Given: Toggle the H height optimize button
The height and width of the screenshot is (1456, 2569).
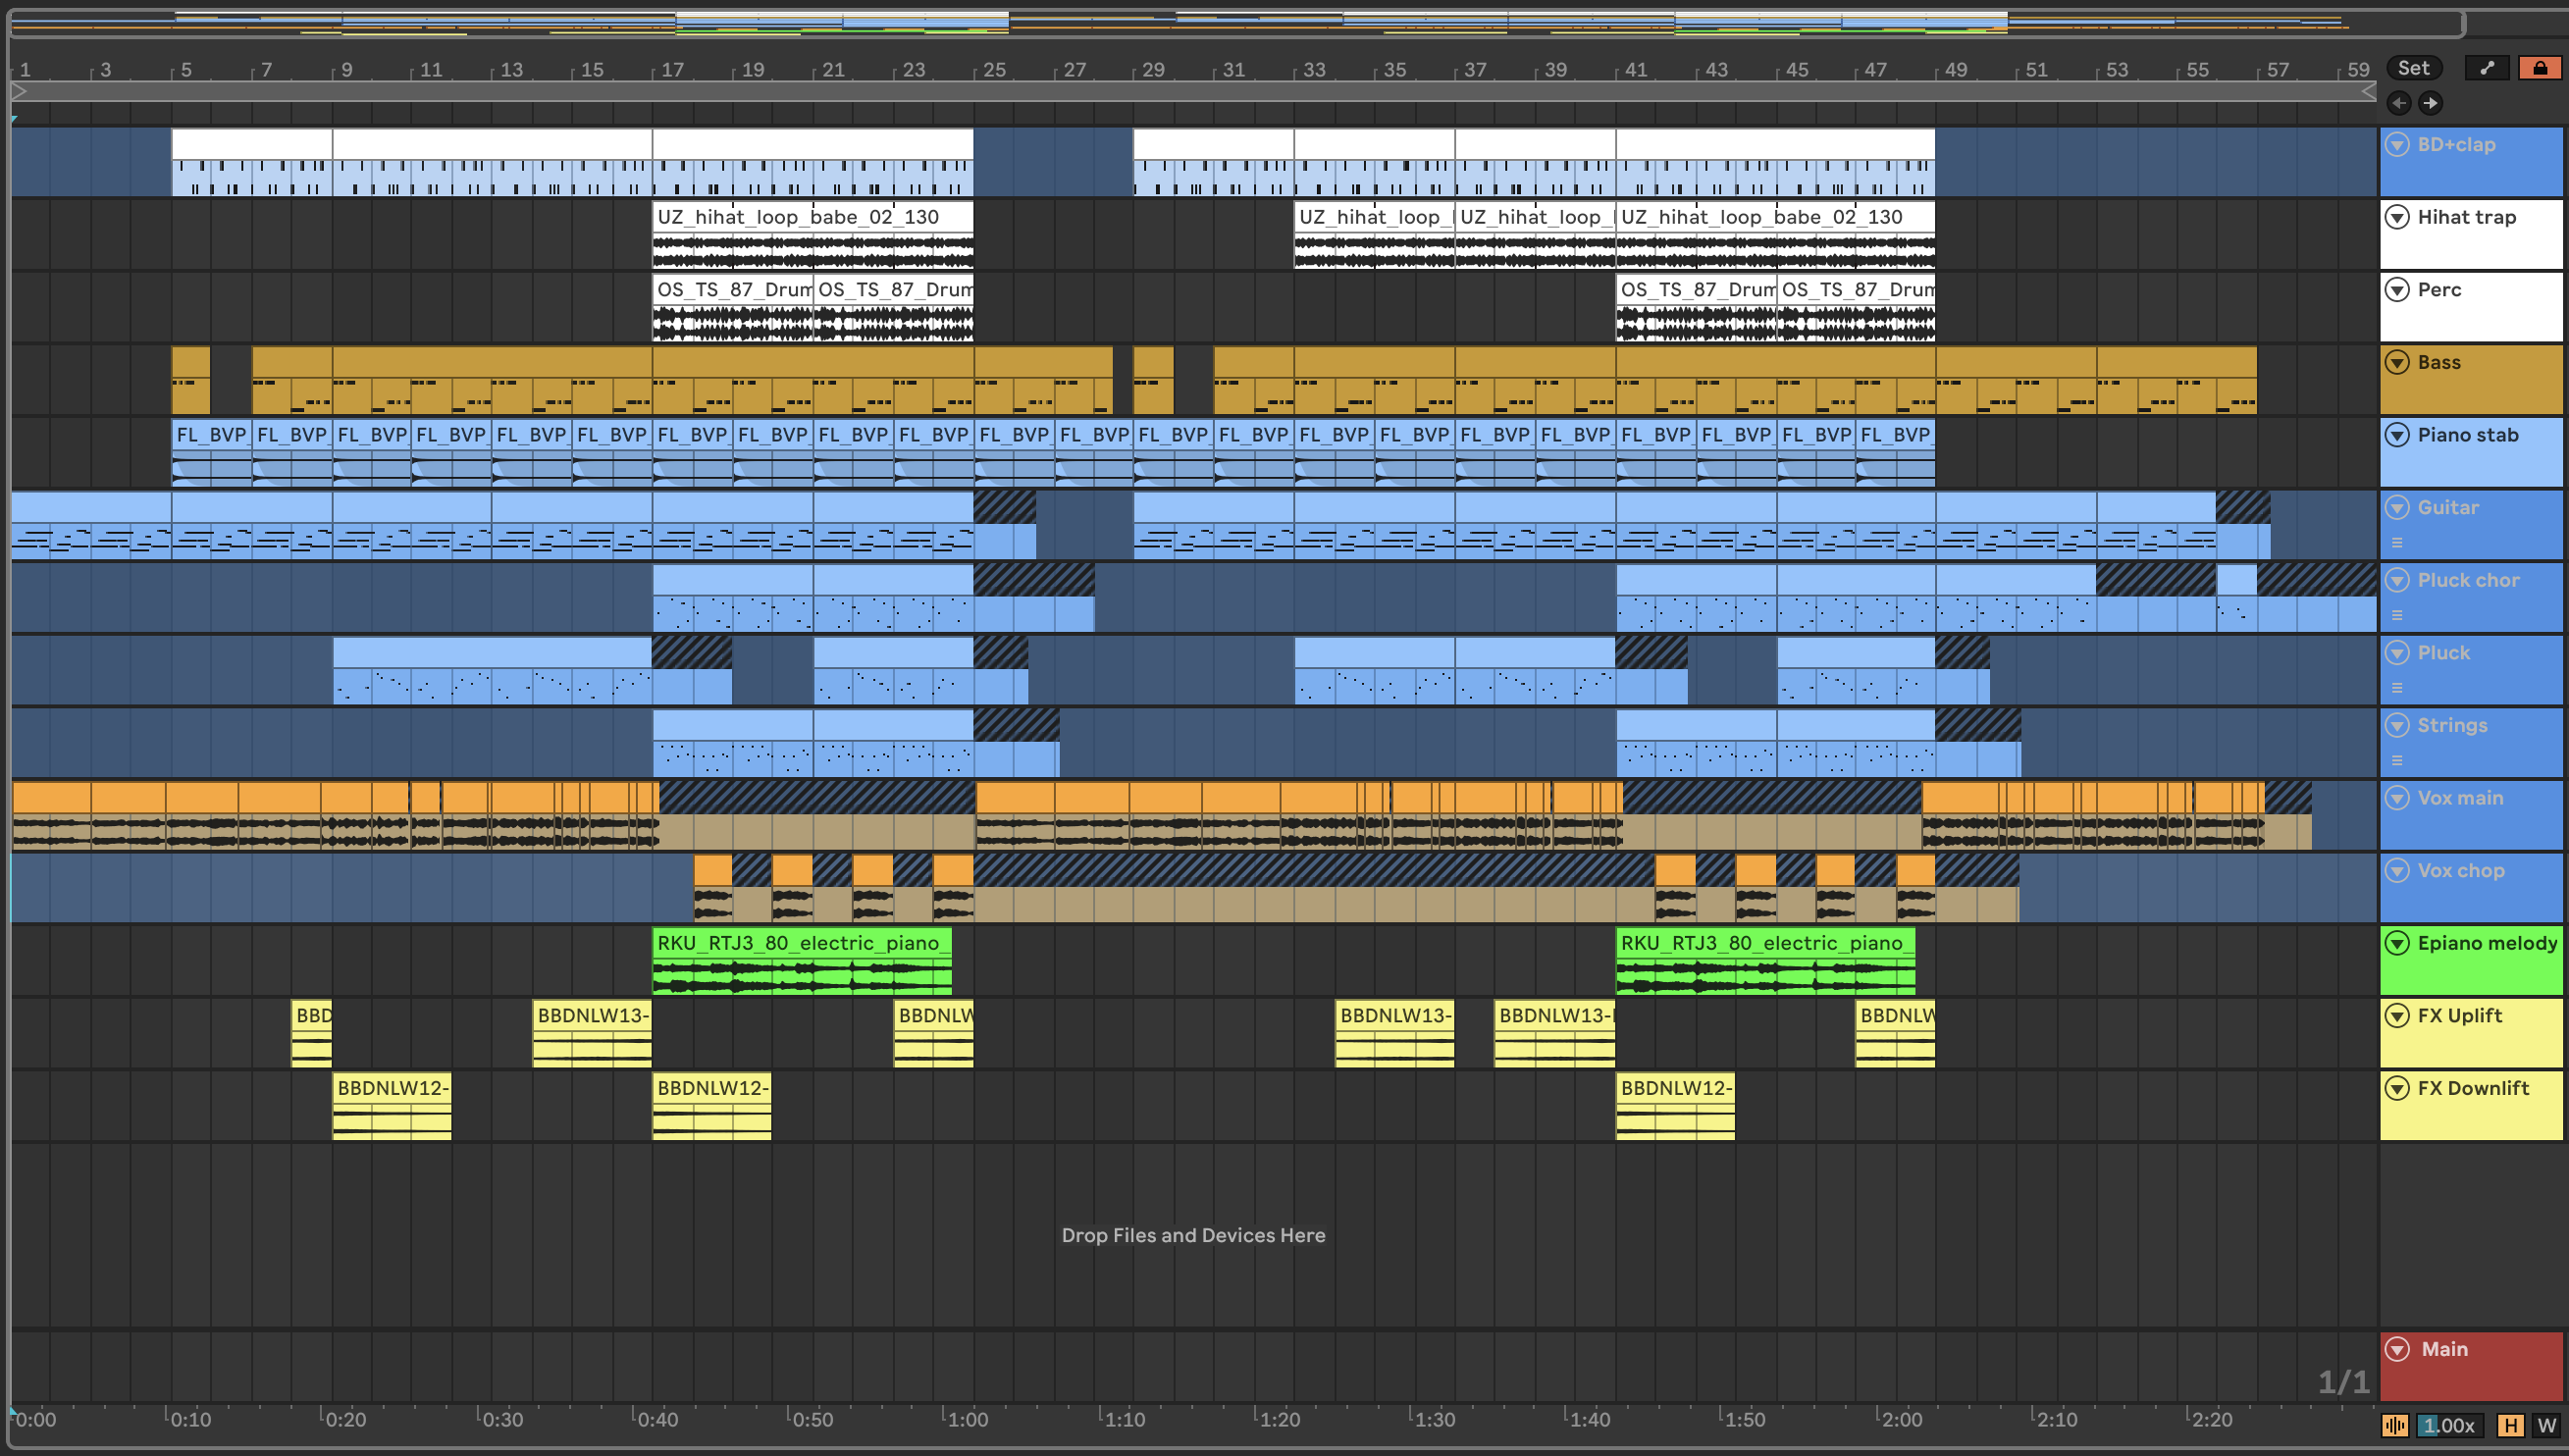Looking at the screenshot, I should (2510, 1425).
